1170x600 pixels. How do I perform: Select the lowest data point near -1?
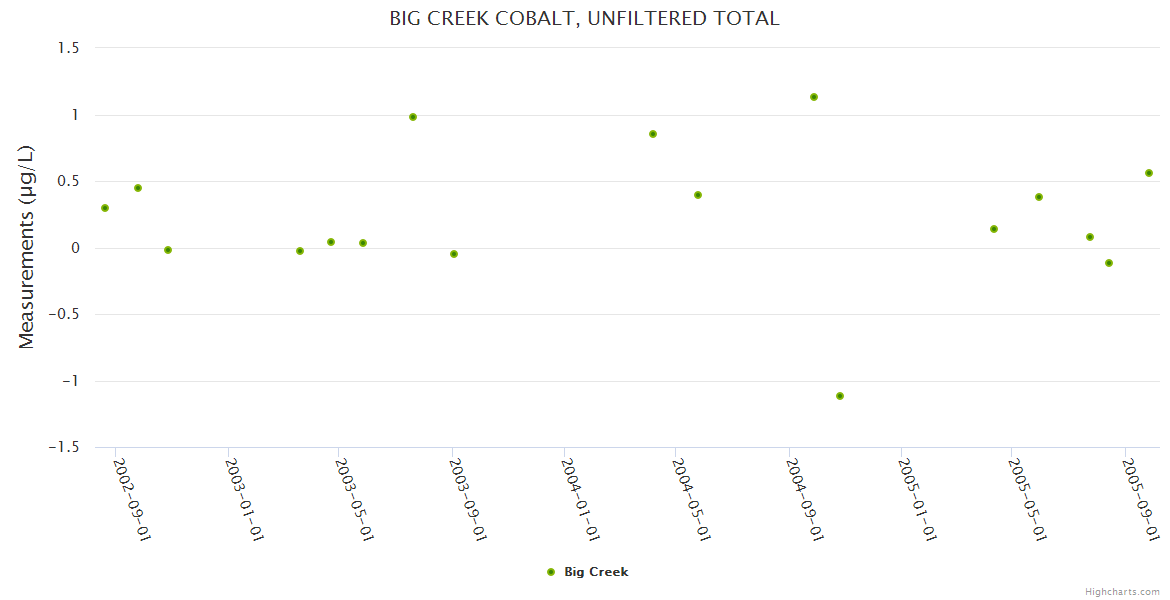840,396
